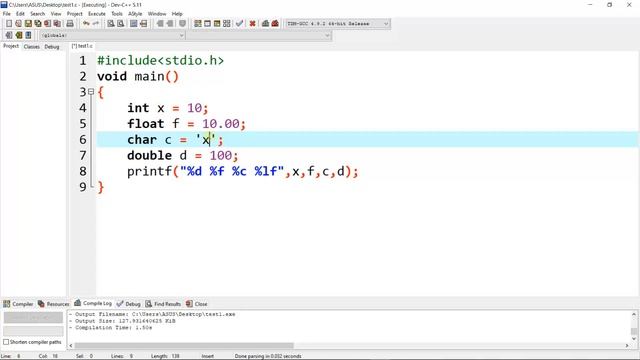Switch to the Project sidebar tab
640x360 pixels.
pos(11,46)
